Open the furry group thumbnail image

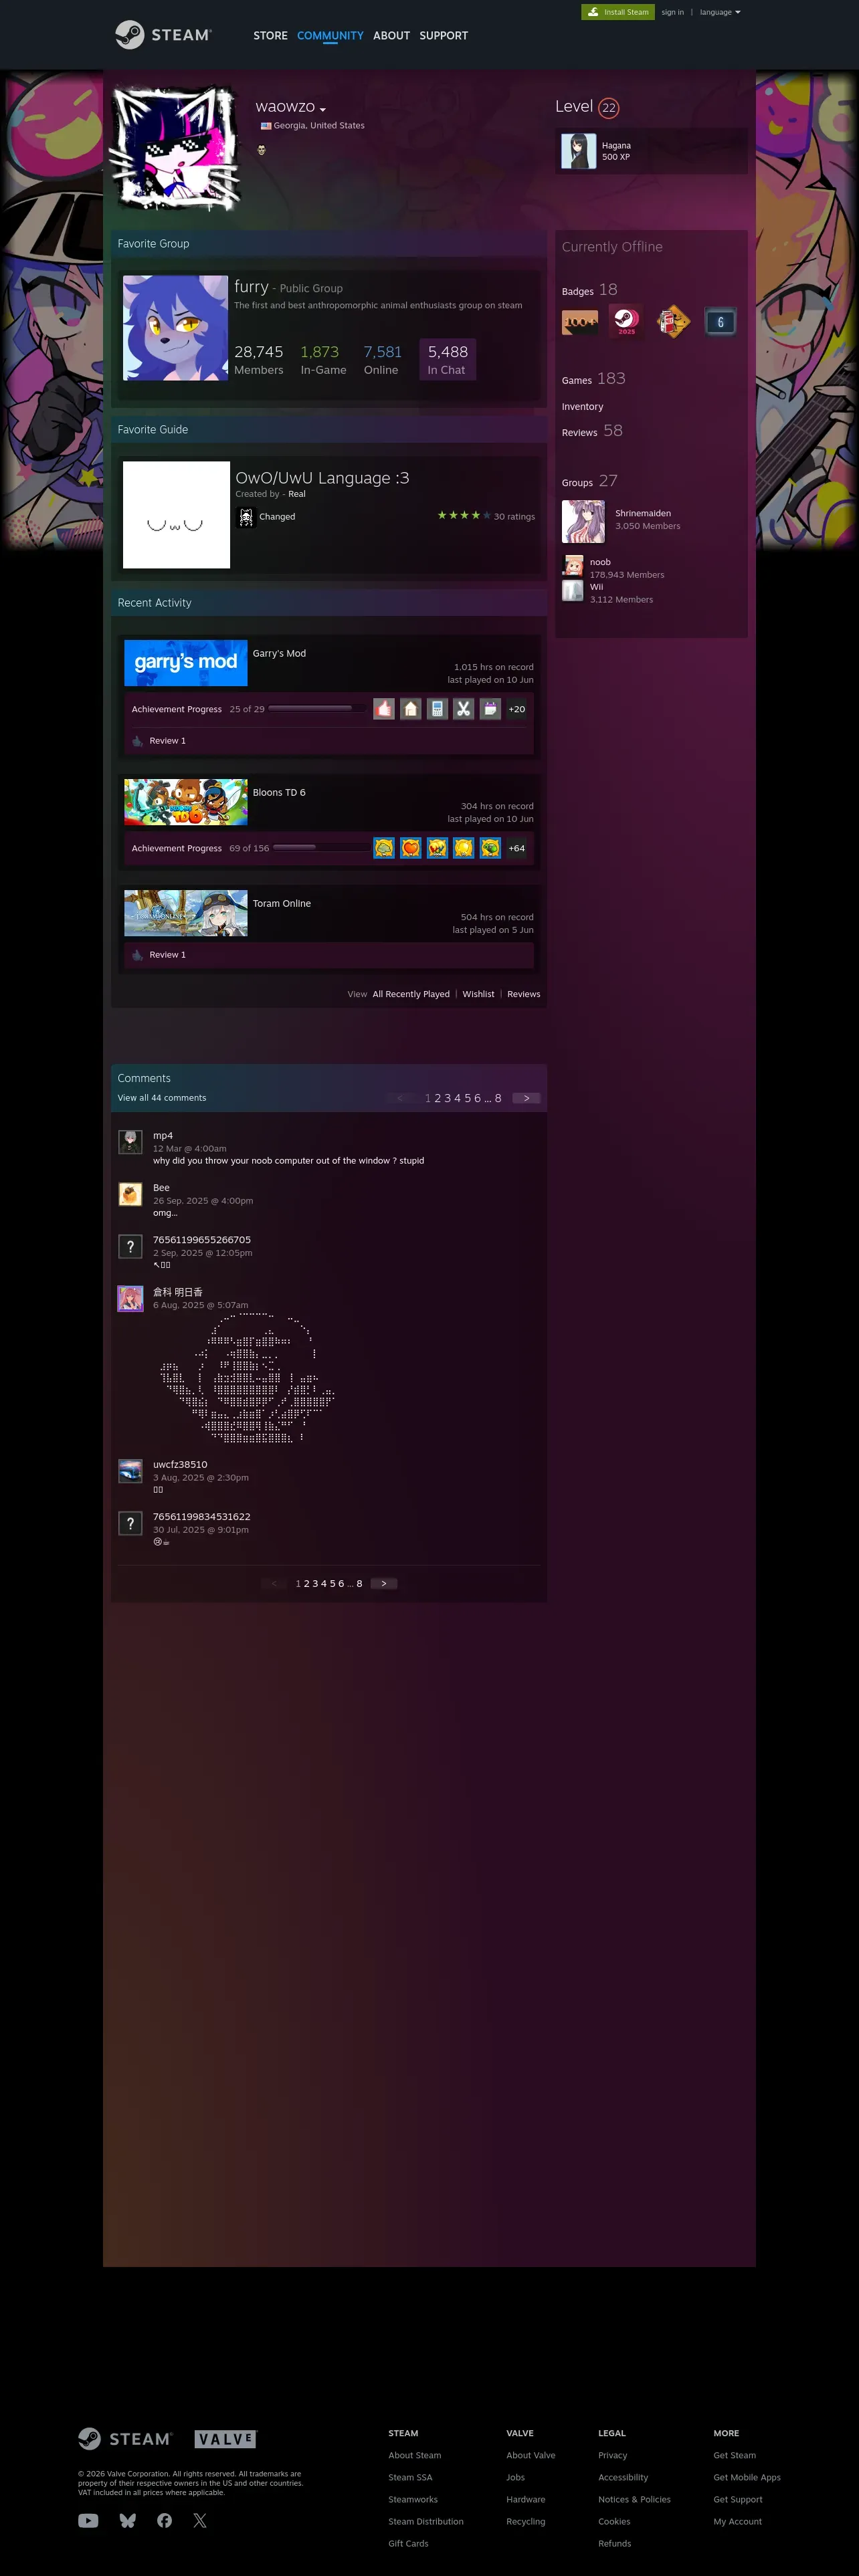pos(175,328)
